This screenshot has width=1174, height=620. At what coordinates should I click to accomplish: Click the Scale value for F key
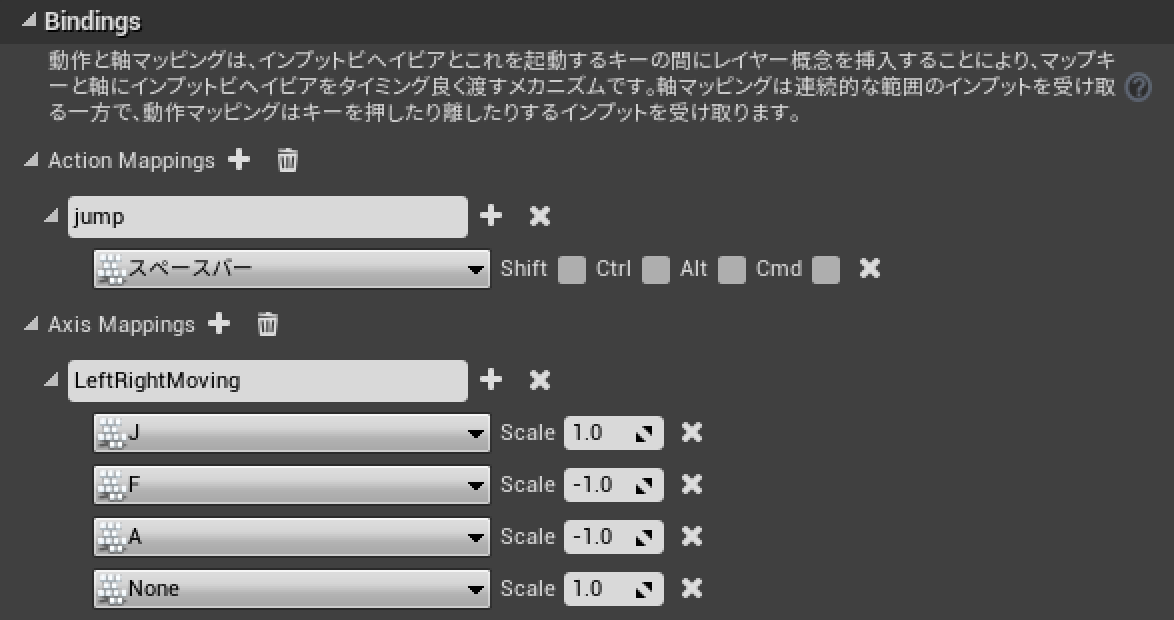coord(613,484)
